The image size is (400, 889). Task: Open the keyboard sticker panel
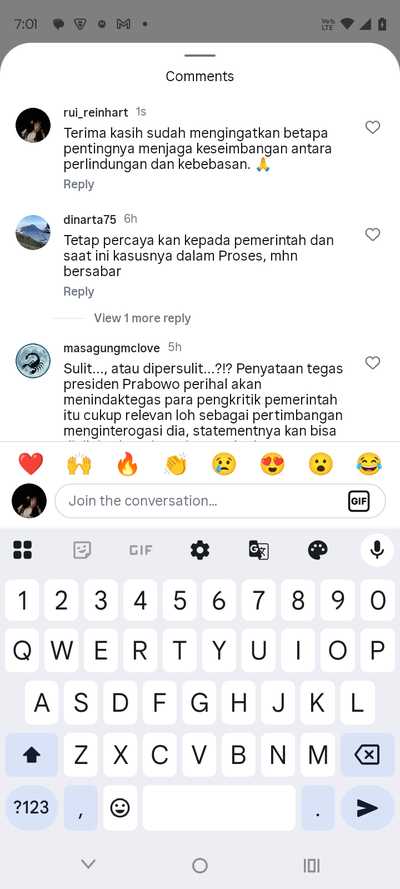[82, 549]
